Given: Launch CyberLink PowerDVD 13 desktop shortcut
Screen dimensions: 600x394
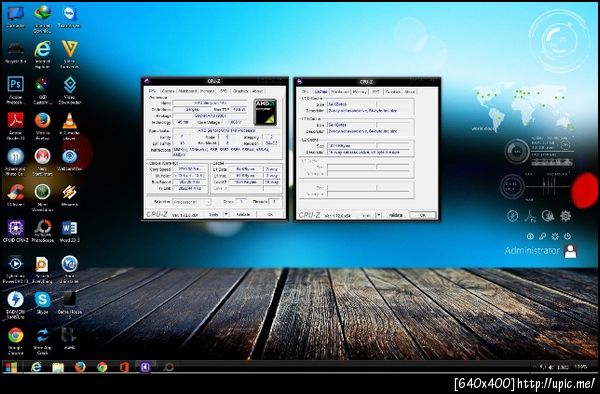Looking at the screenshot, I should 15,269.
